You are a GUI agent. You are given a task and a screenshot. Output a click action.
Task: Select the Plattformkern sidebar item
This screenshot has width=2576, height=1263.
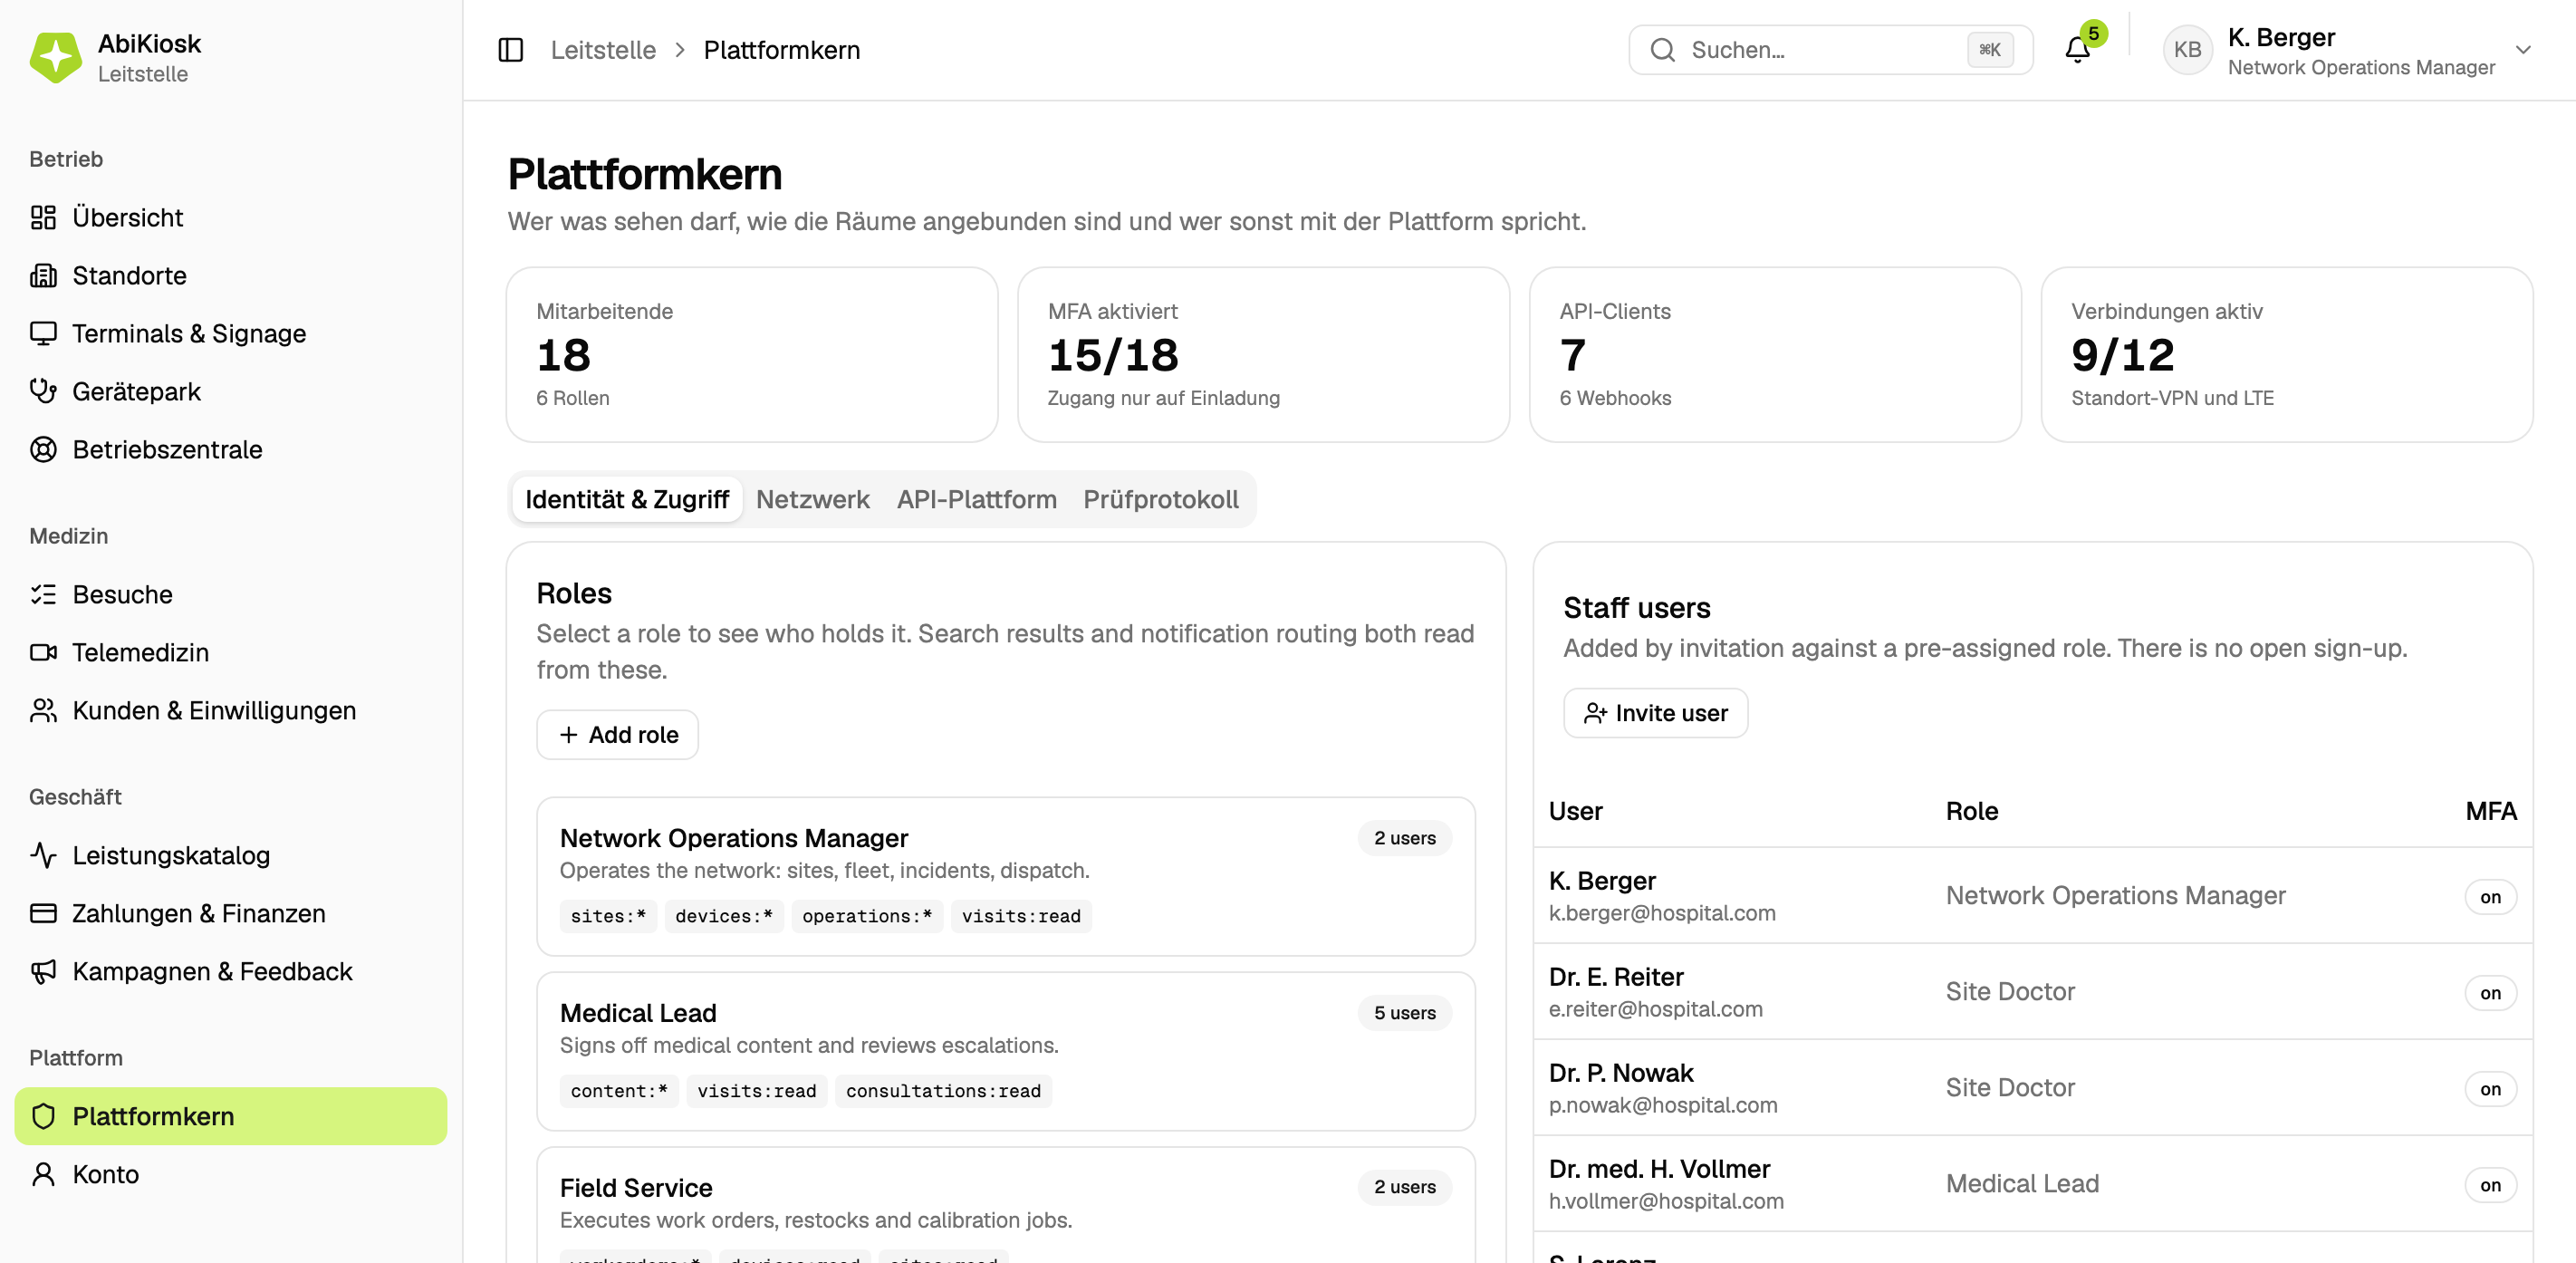[x=231, y=1116]
